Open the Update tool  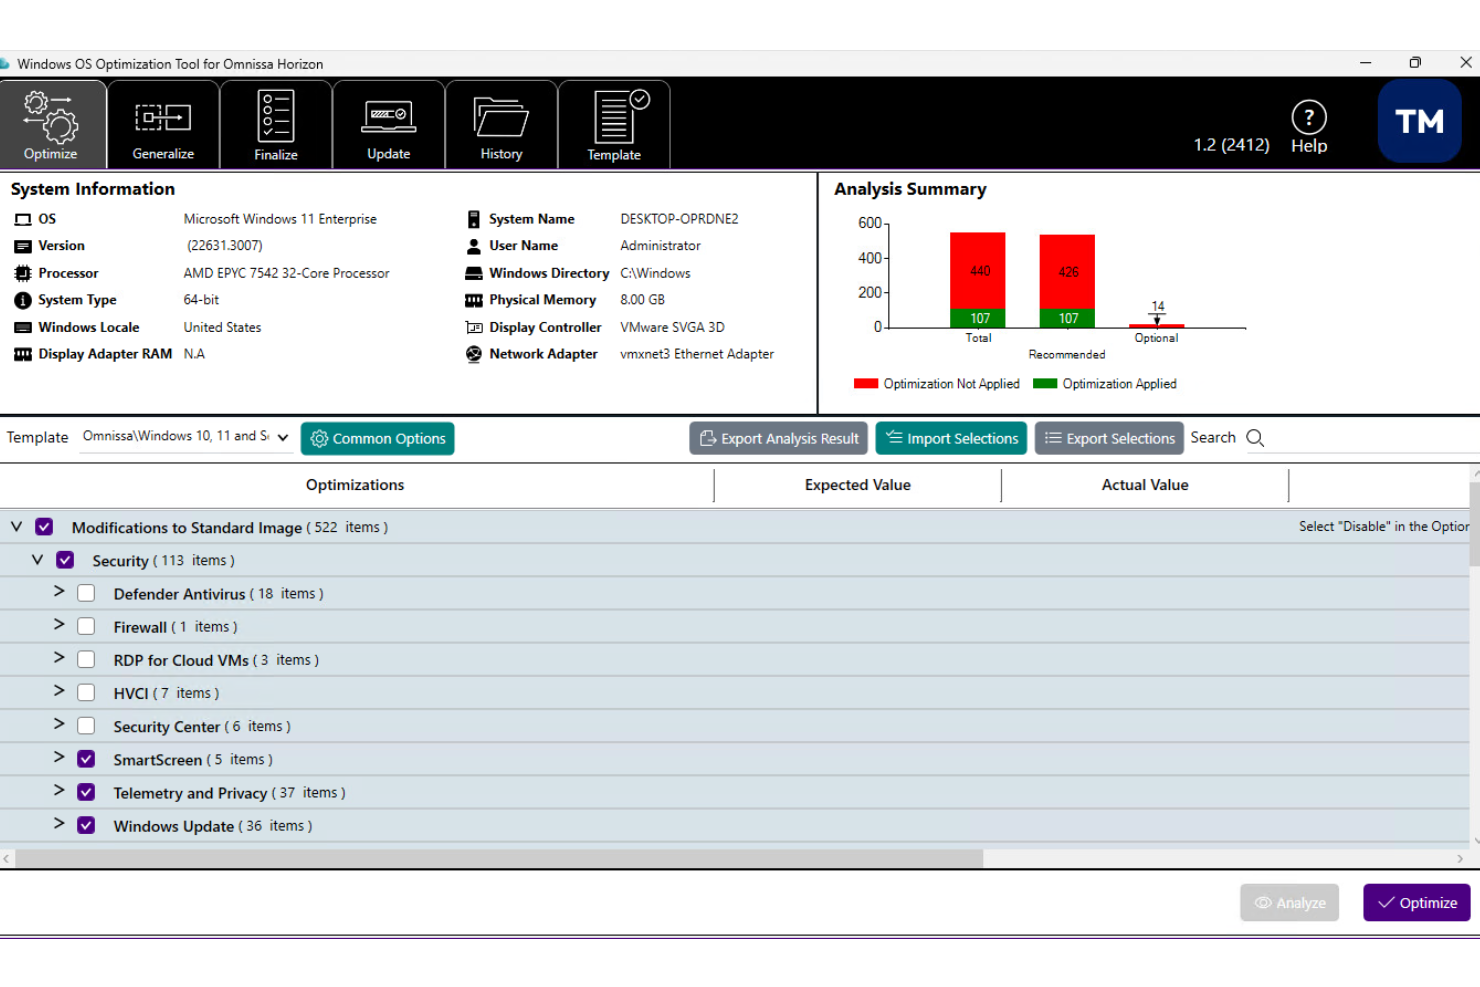click(388, 123)
